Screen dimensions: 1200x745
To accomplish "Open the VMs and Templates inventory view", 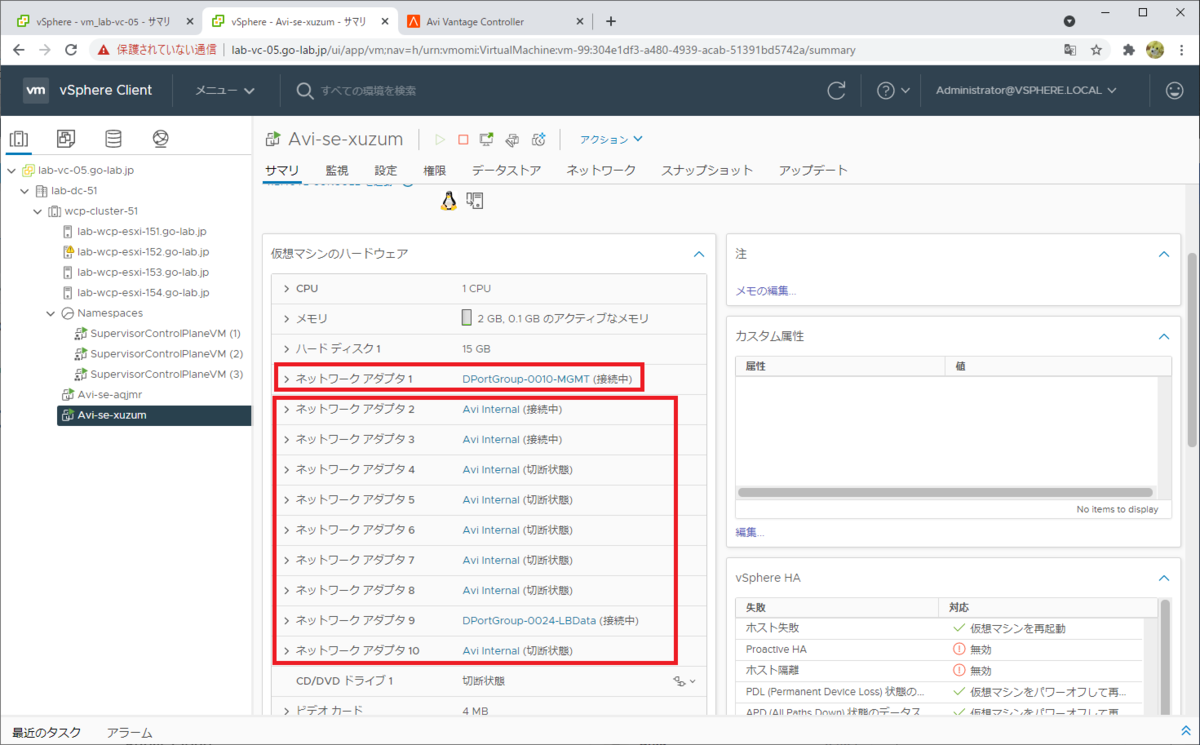I will point(66,138).
